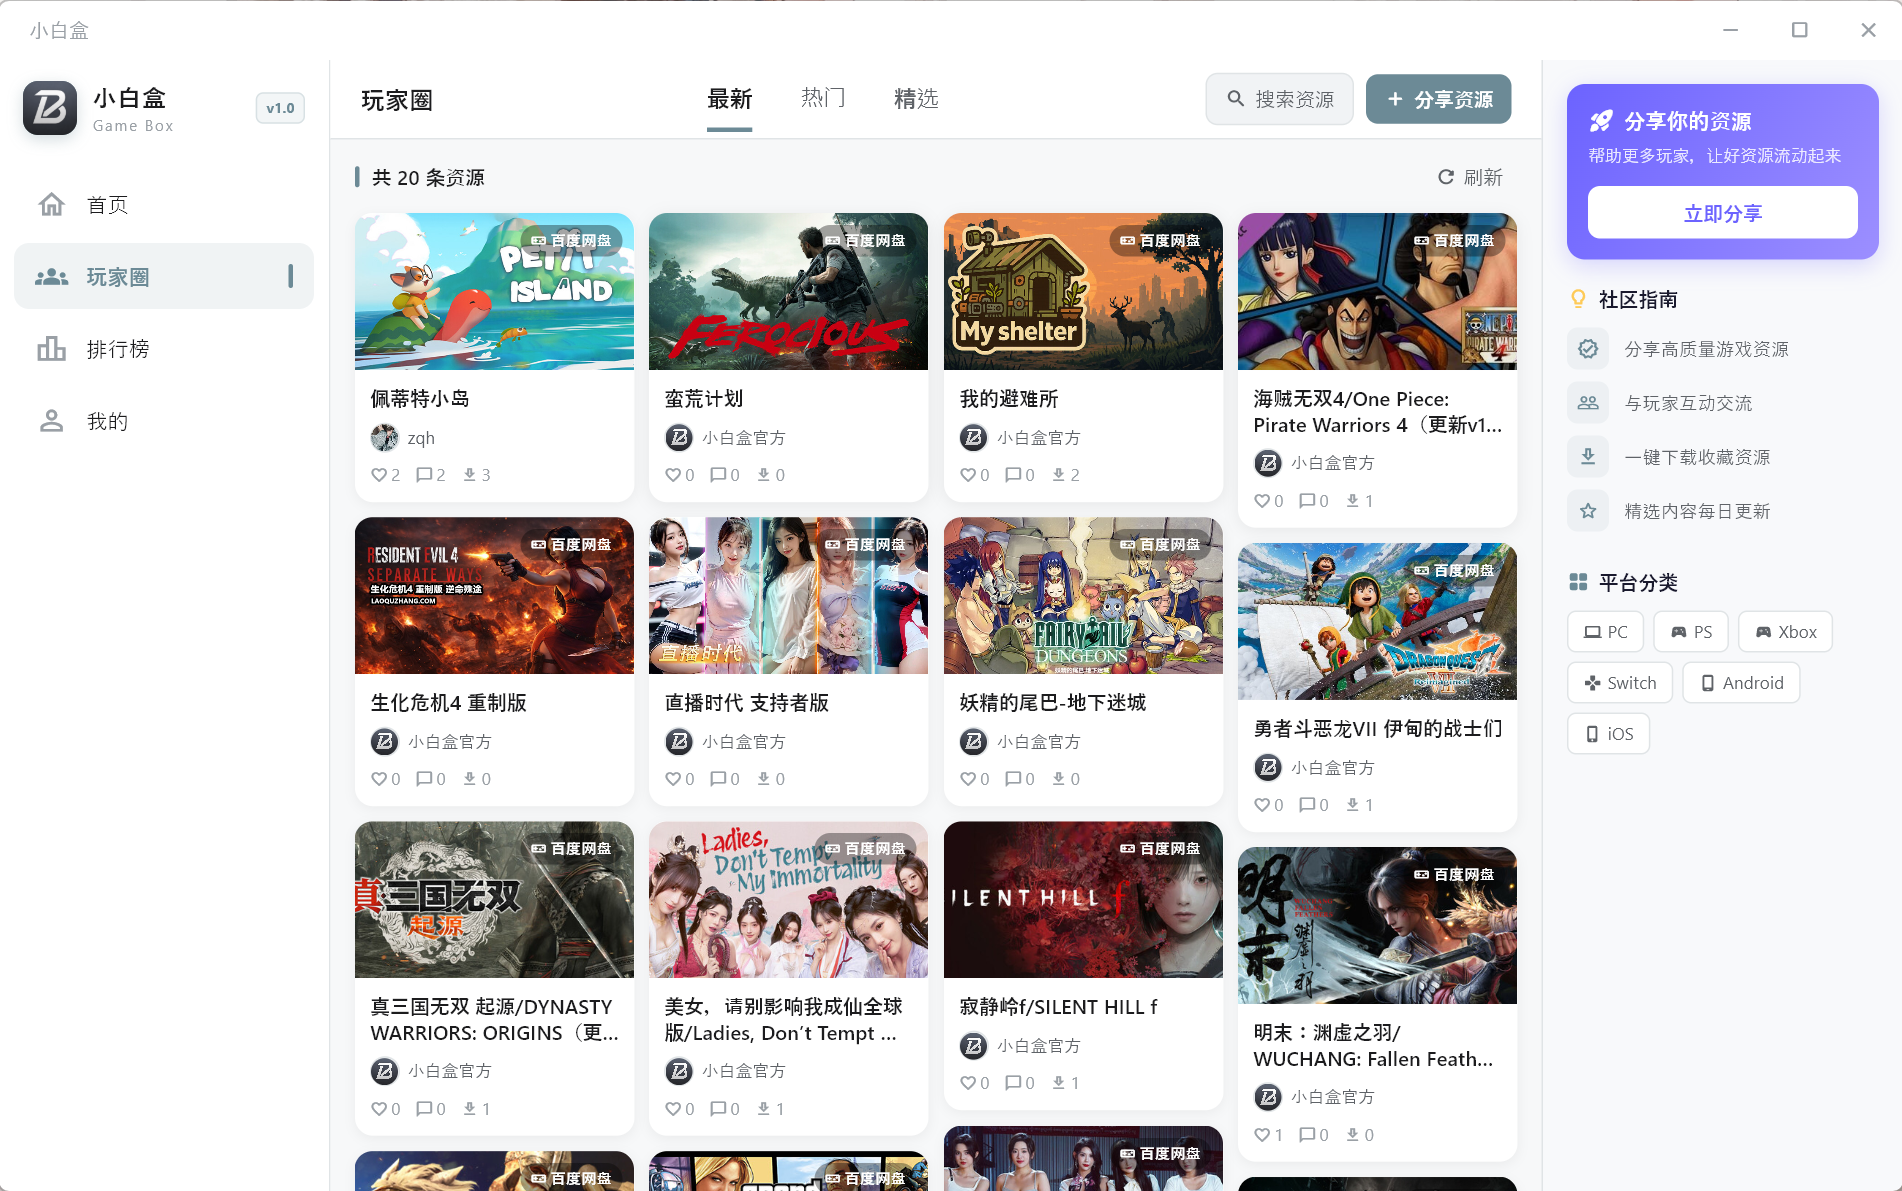The height and width of the screenshot is (1191, 1902).
Task: Select the 排行榜 ranking sidebar icon
Action: coord(52,348)
